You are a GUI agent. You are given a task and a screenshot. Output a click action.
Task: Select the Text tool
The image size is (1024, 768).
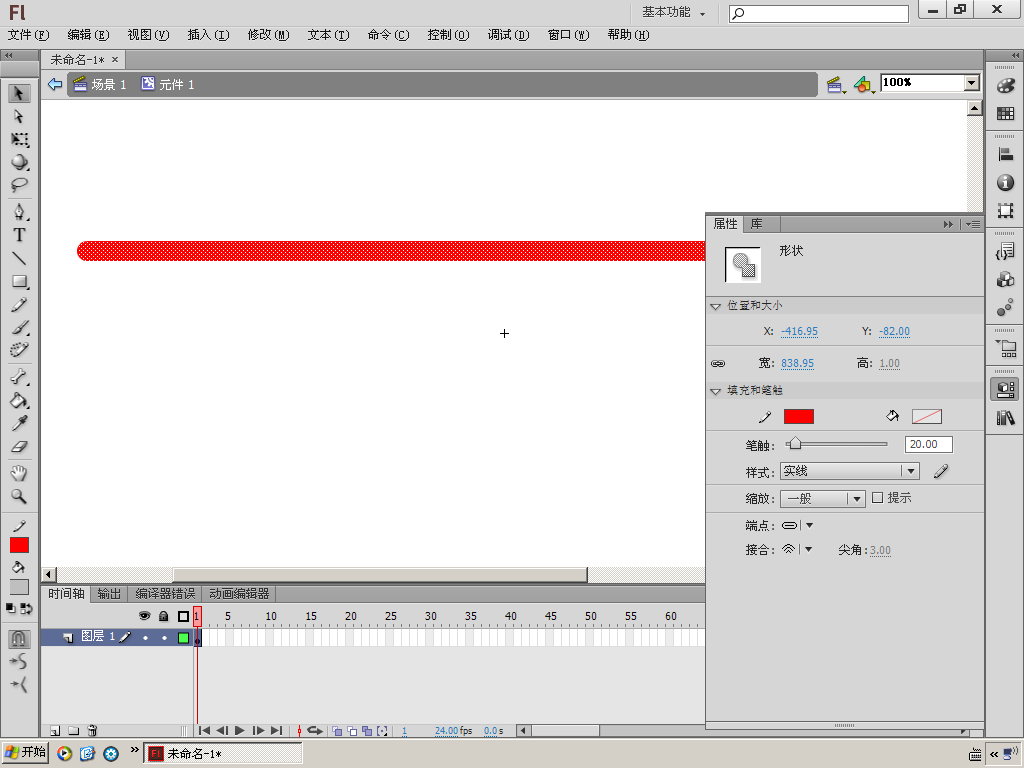(19, 234)
